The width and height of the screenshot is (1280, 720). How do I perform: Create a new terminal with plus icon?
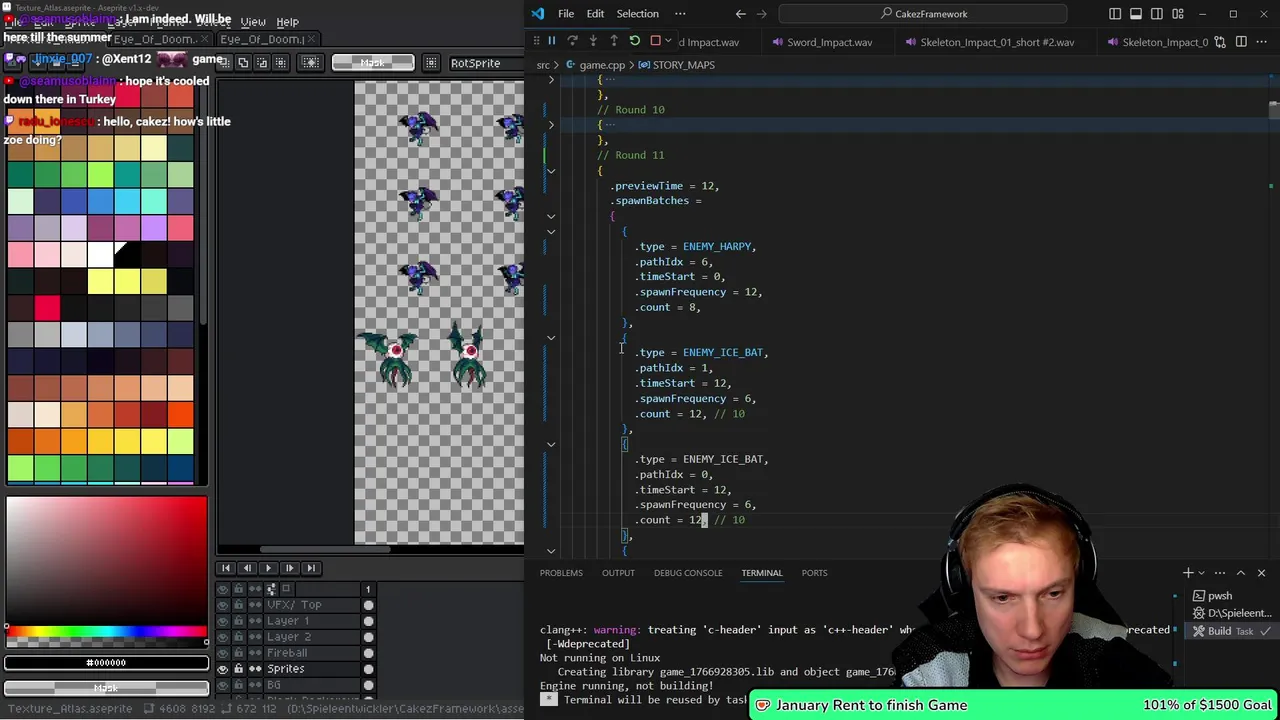click(1188, 573)
